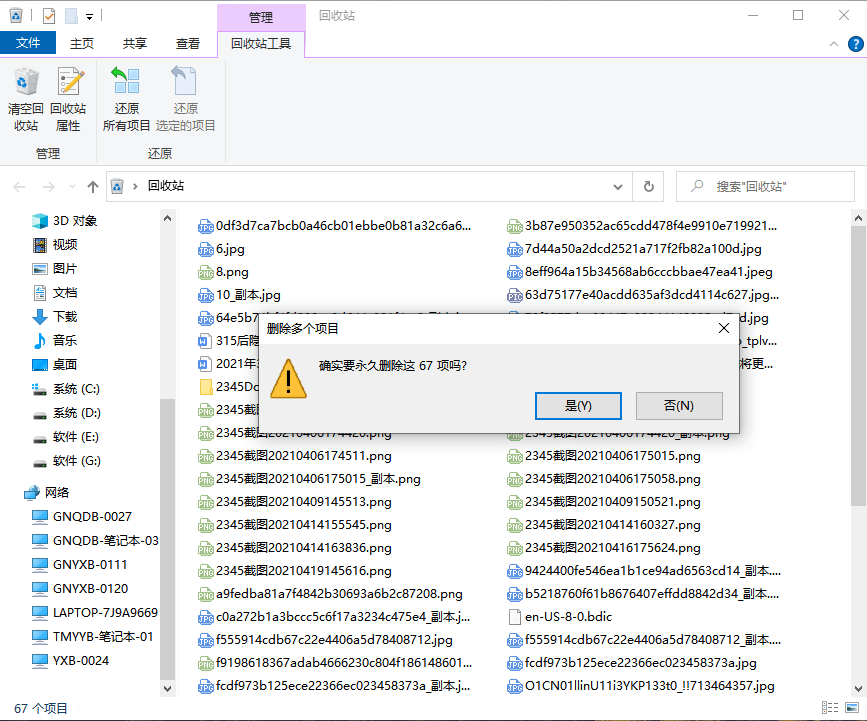Image resolution: width=867 pixels, height=721 pixels.
Task: Open Quick Access toolbar customize dropdown
Action: (89, 17)
